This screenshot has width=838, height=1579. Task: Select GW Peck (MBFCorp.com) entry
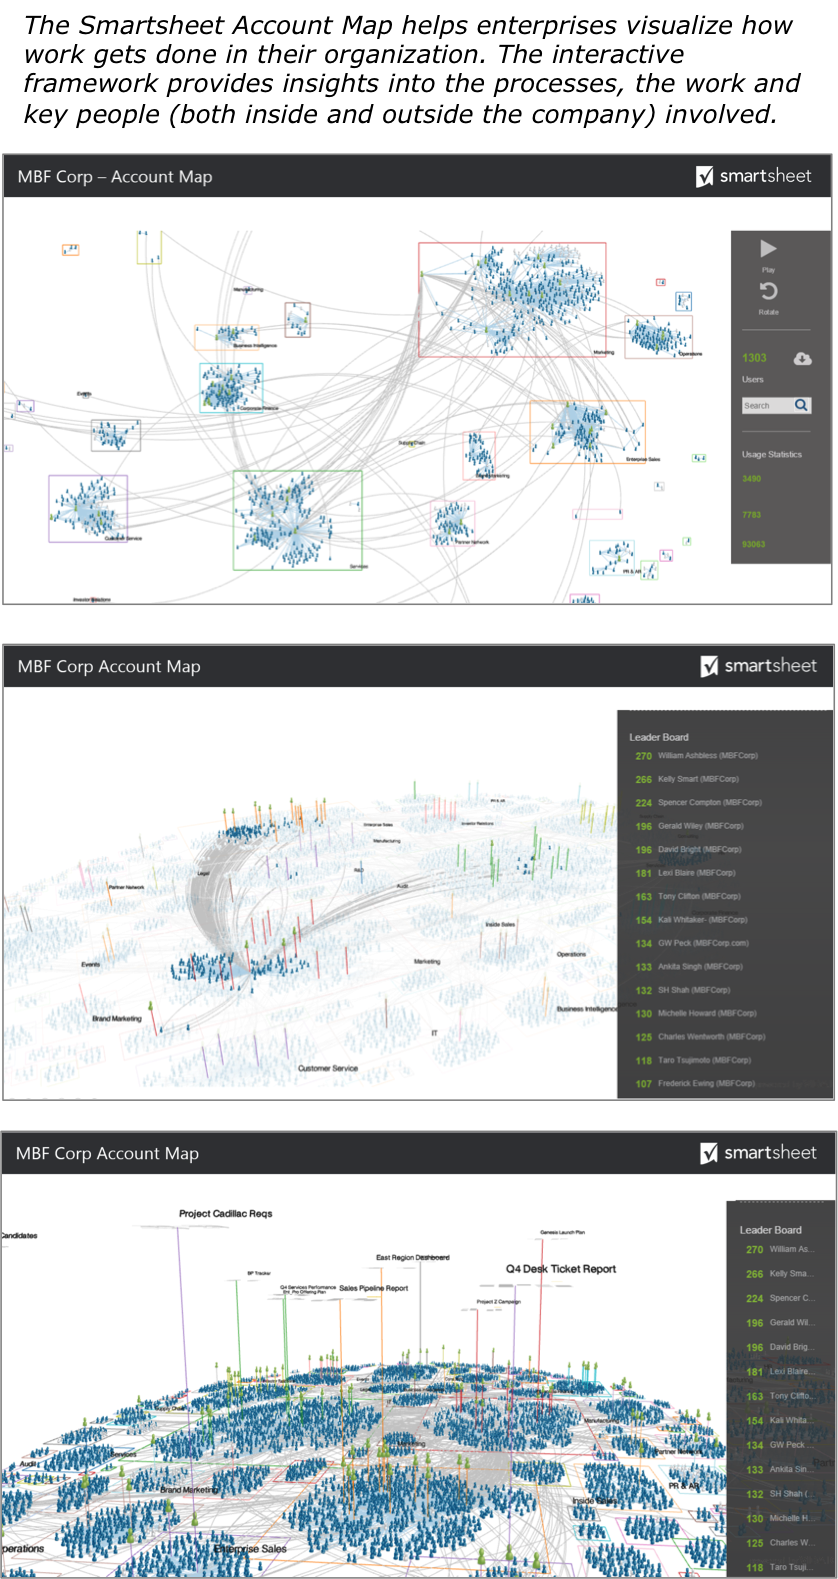pos(692,943)
